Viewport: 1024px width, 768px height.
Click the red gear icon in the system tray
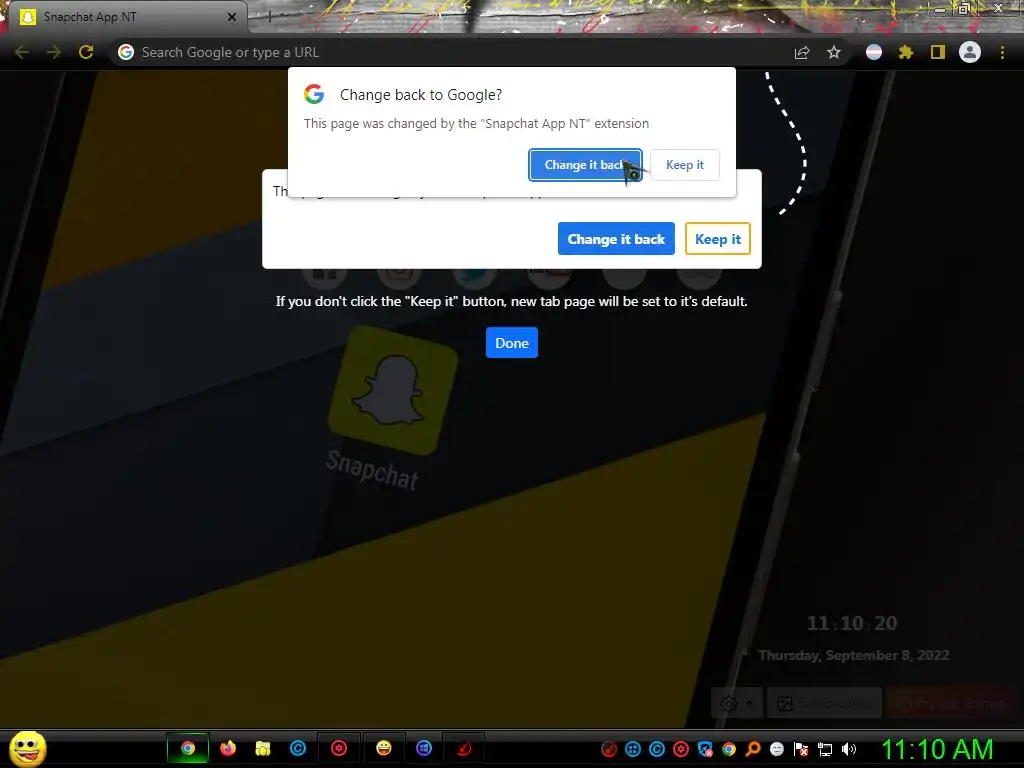pos(680,749)
